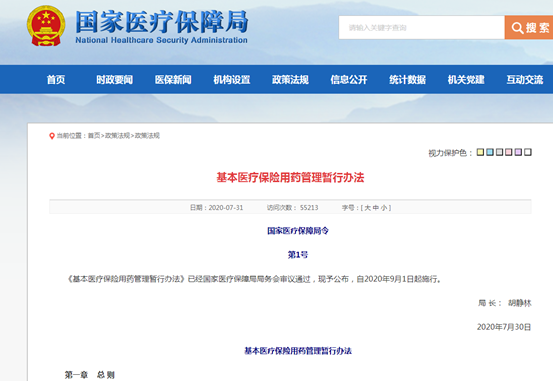
Task: Click the orange 搜索 search button
Action: coord(529,28)
